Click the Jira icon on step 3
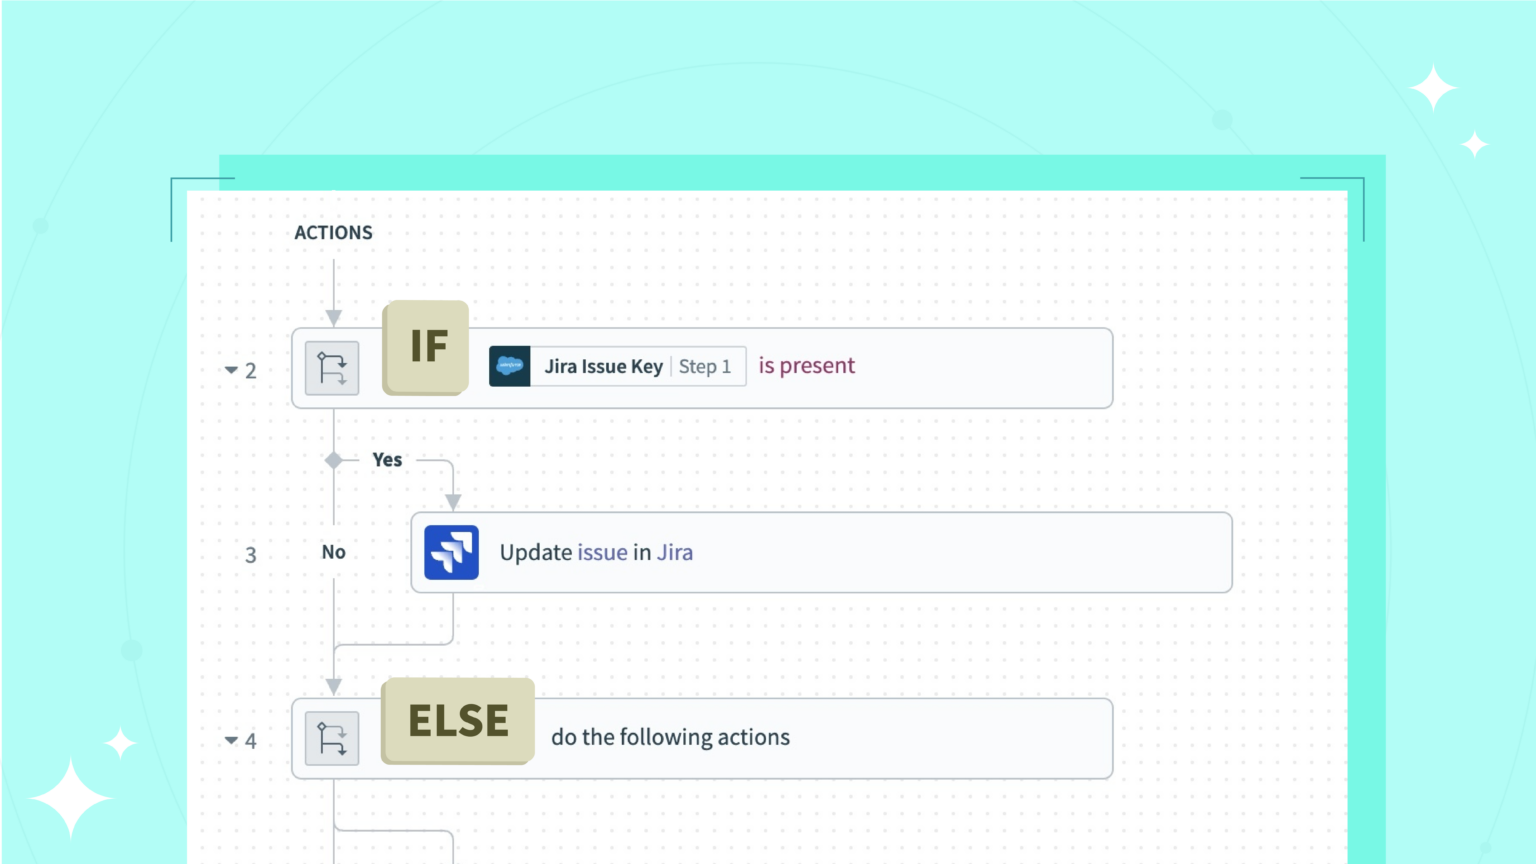The width and height of the screenshot is (1536, 864). tap(452, 552)
